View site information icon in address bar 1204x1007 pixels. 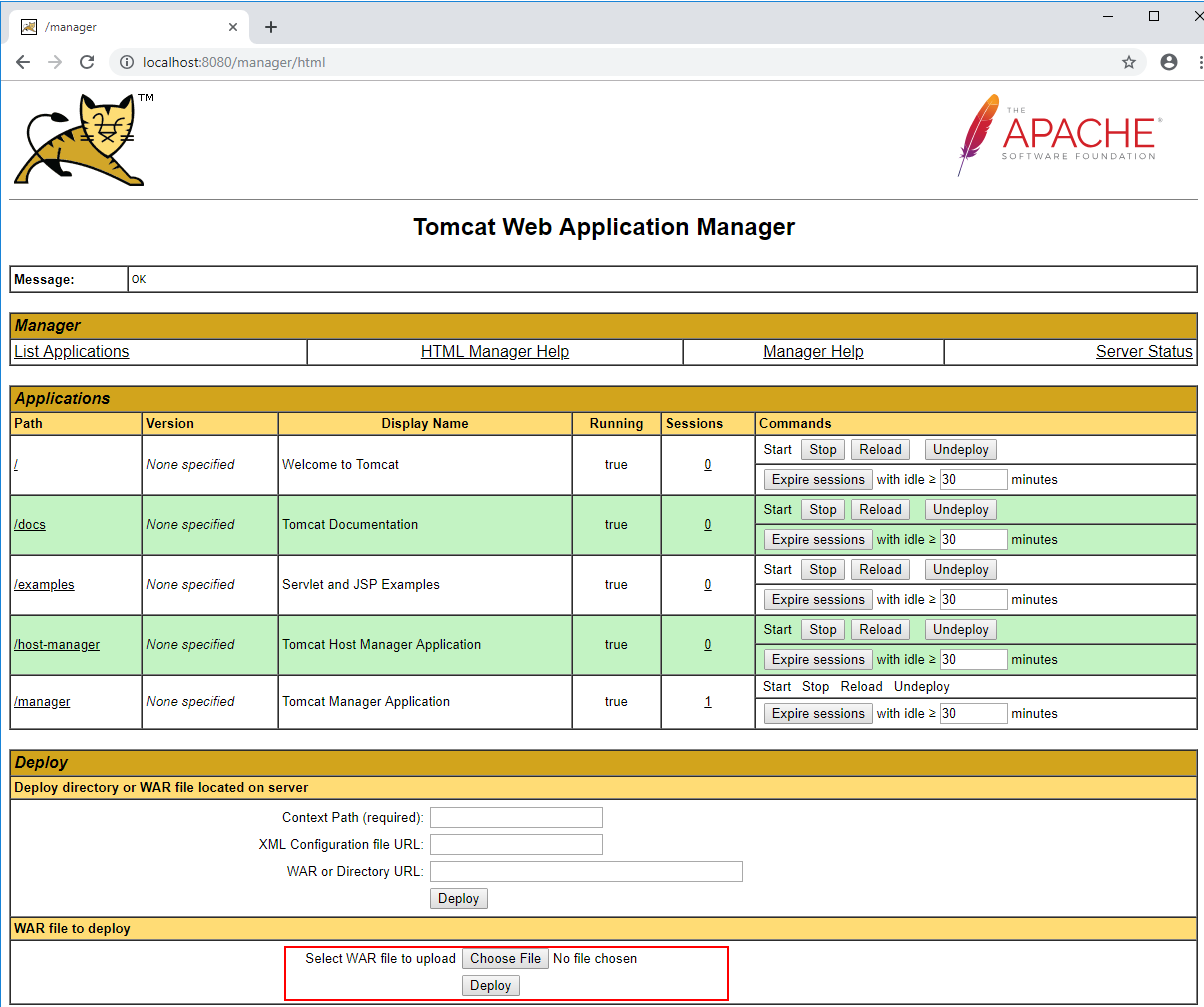(x=127, y=62)
